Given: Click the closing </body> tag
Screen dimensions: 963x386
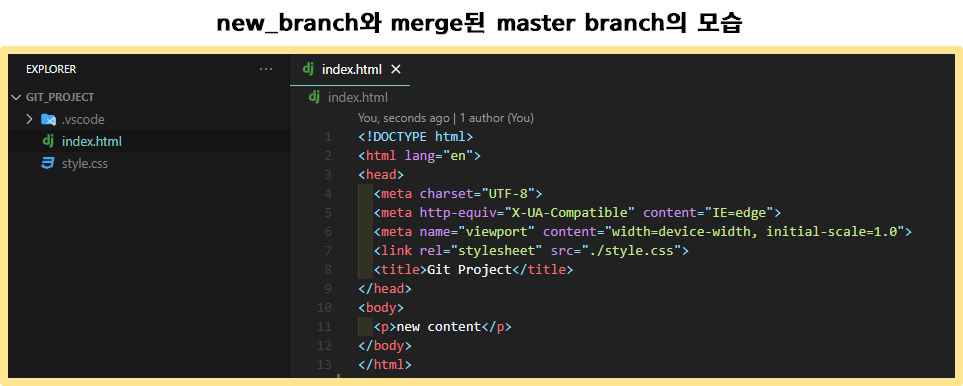Looking at the screenshot, I should (385, 345).
